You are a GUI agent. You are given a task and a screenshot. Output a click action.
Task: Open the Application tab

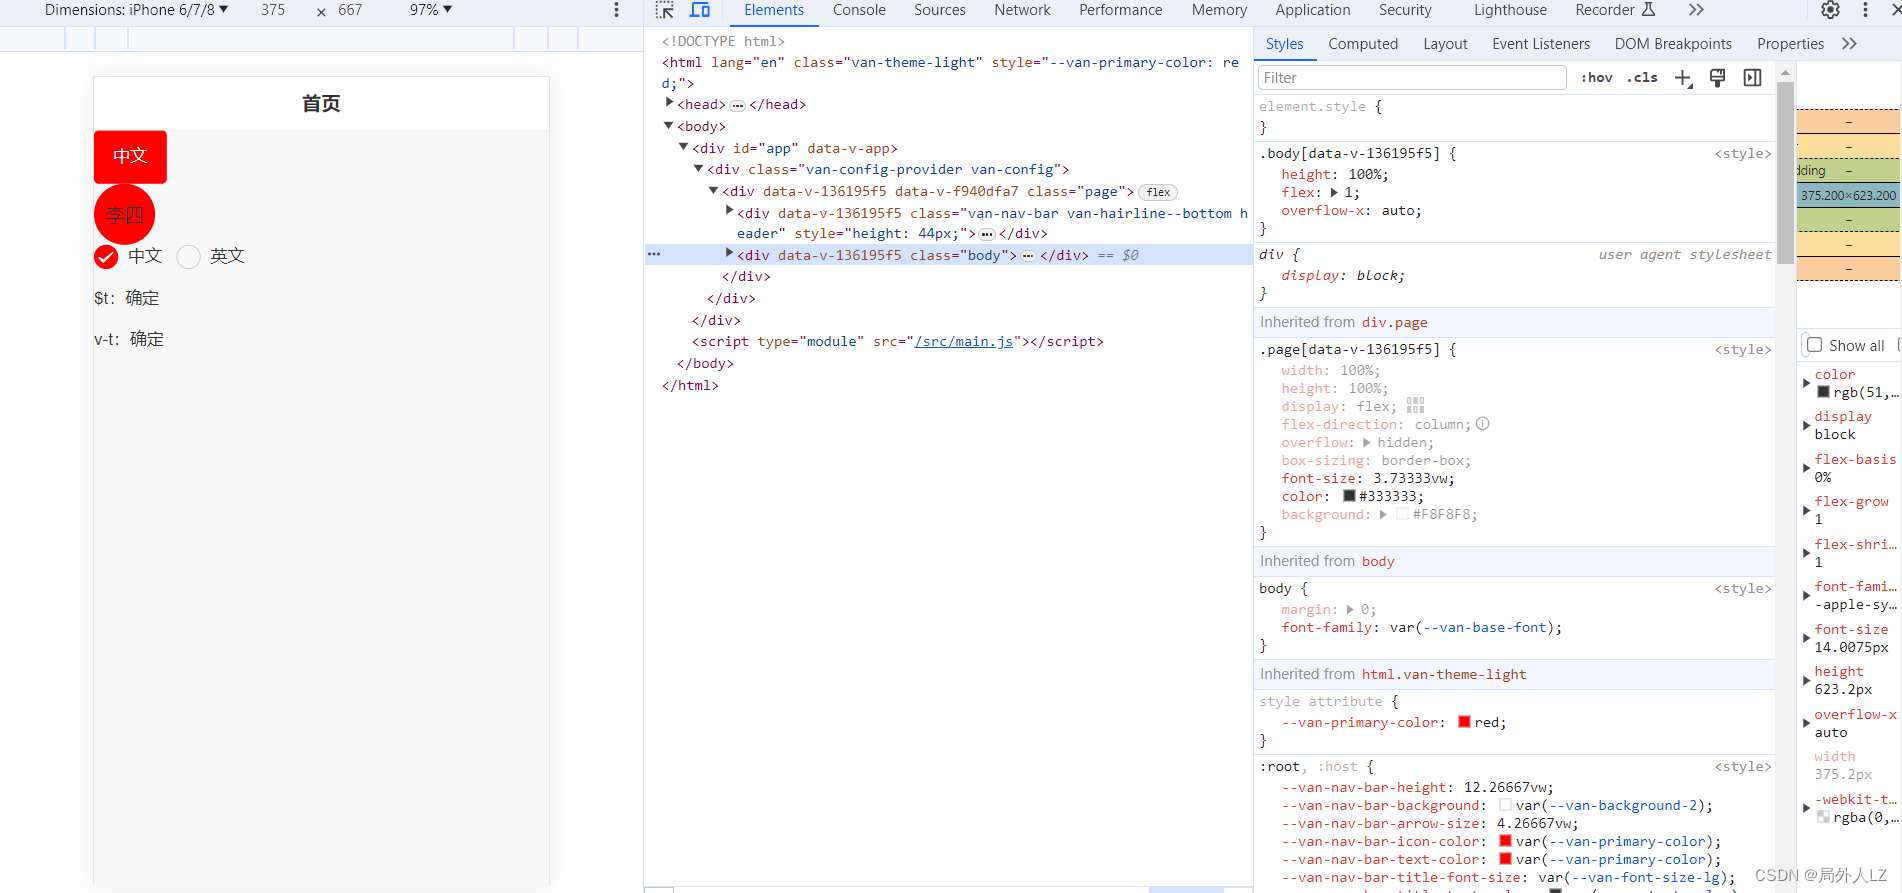click(x=1312, y=10)
